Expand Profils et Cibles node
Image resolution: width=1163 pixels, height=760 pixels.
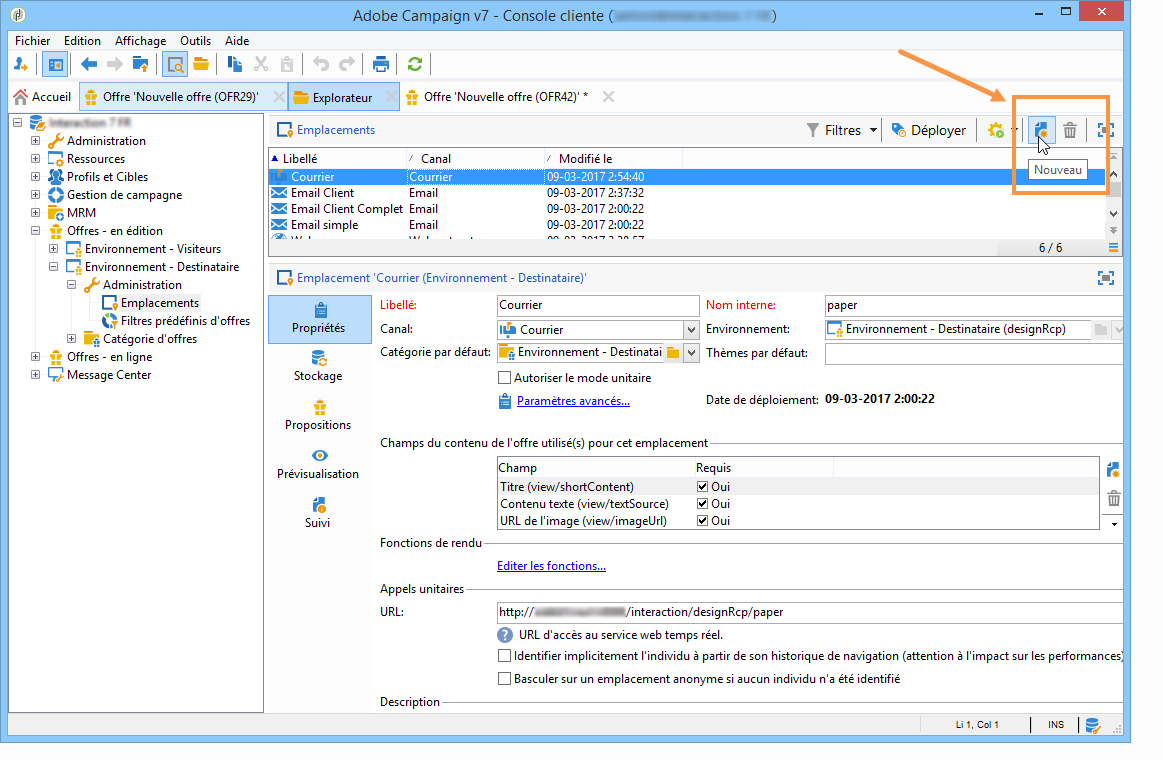click(x=36, y=176)
